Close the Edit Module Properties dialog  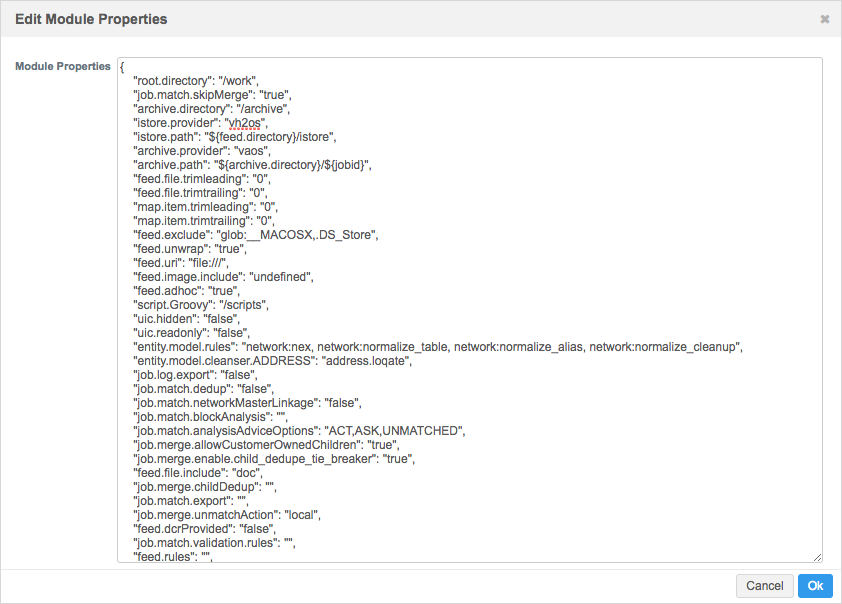pyautogui.click(x=824, y=19)
